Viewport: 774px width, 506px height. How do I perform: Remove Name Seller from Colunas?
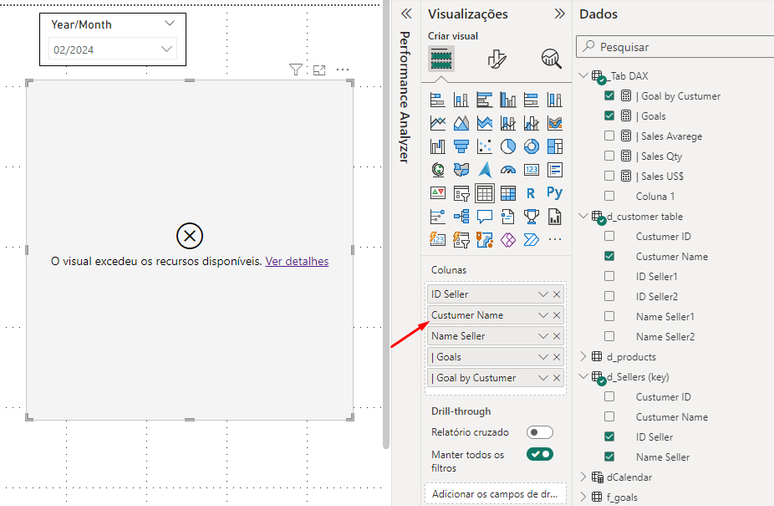[x=557, y=336]
